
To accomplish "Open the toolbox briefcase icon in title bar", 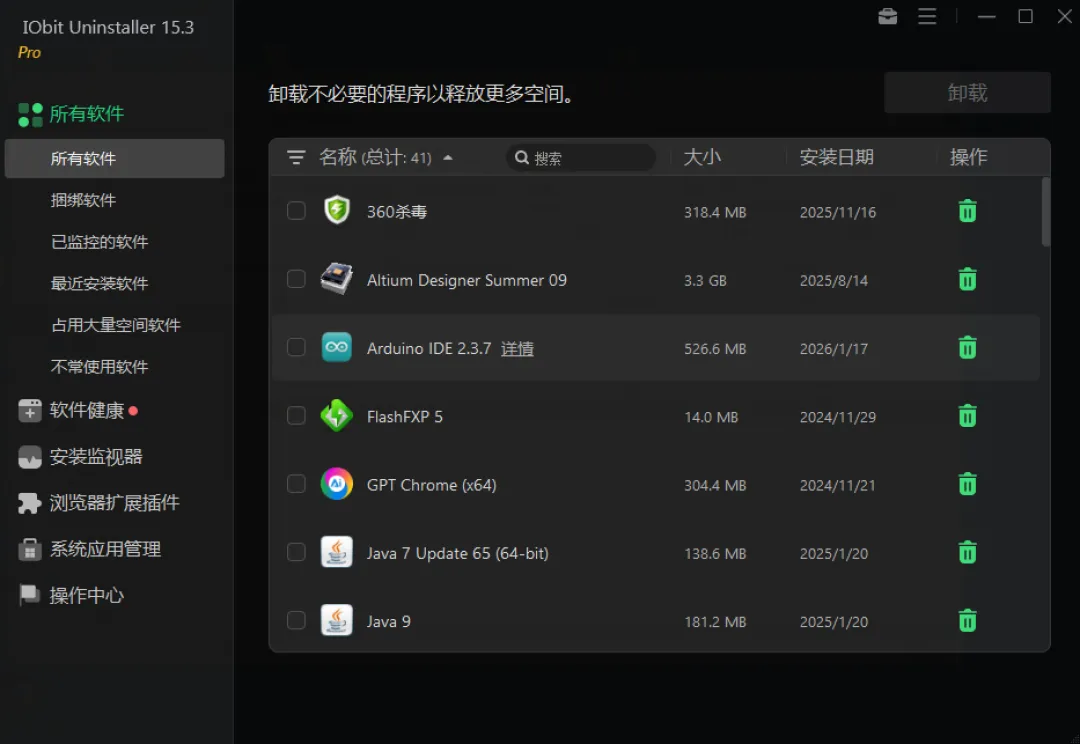I will pos(887,16).
